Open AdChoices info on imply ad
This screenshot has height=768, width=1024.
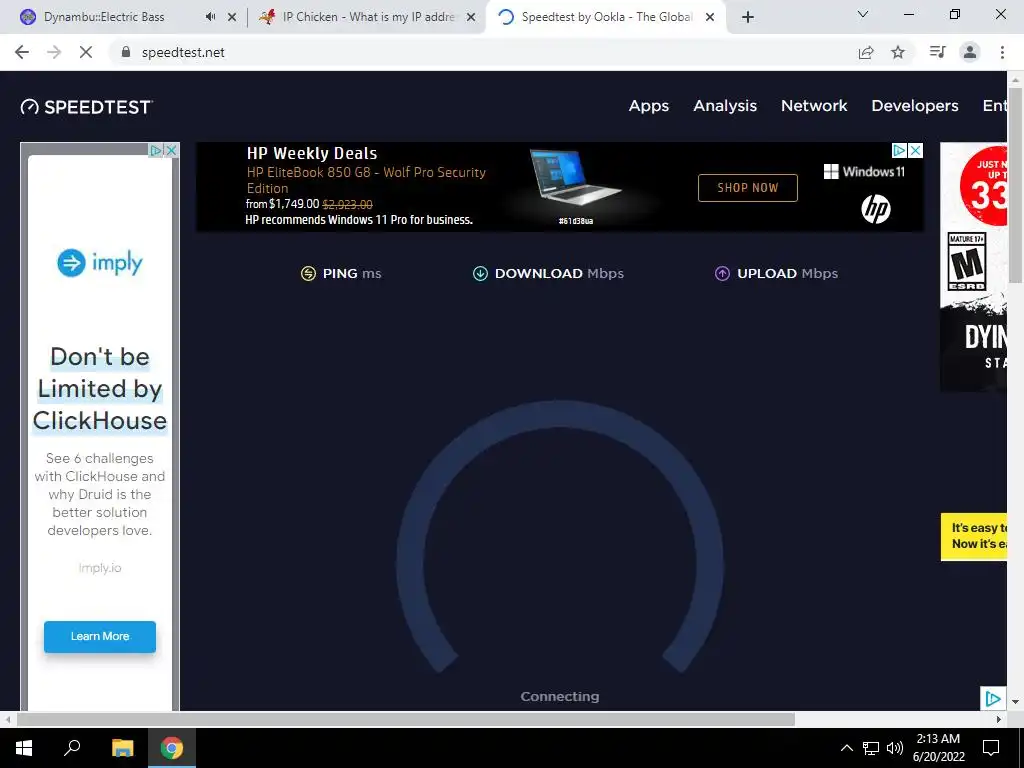pos(155,150)
